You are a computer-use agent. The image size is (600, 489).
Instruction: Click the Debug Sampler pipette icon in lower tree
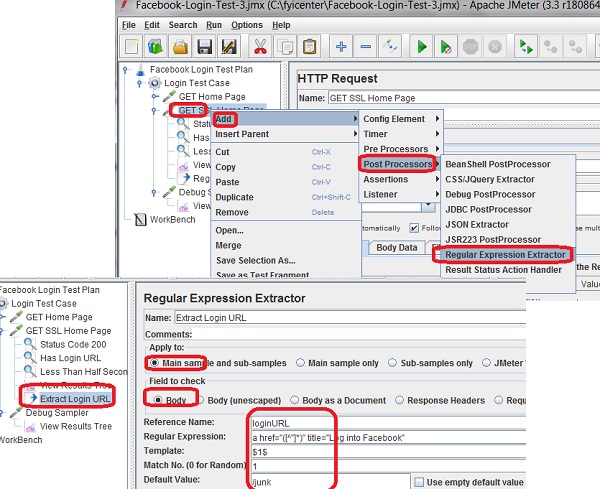pyautogui.click(x=16, y=412)
